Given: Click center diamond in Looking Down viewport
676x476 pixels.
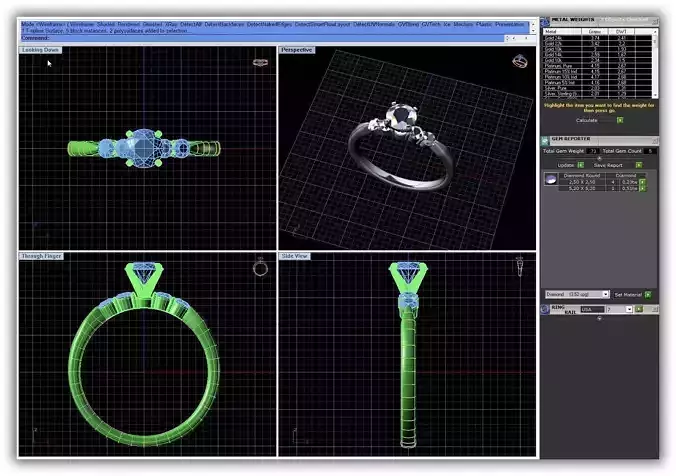Looking at the screenshot, I should click(144, 149).
